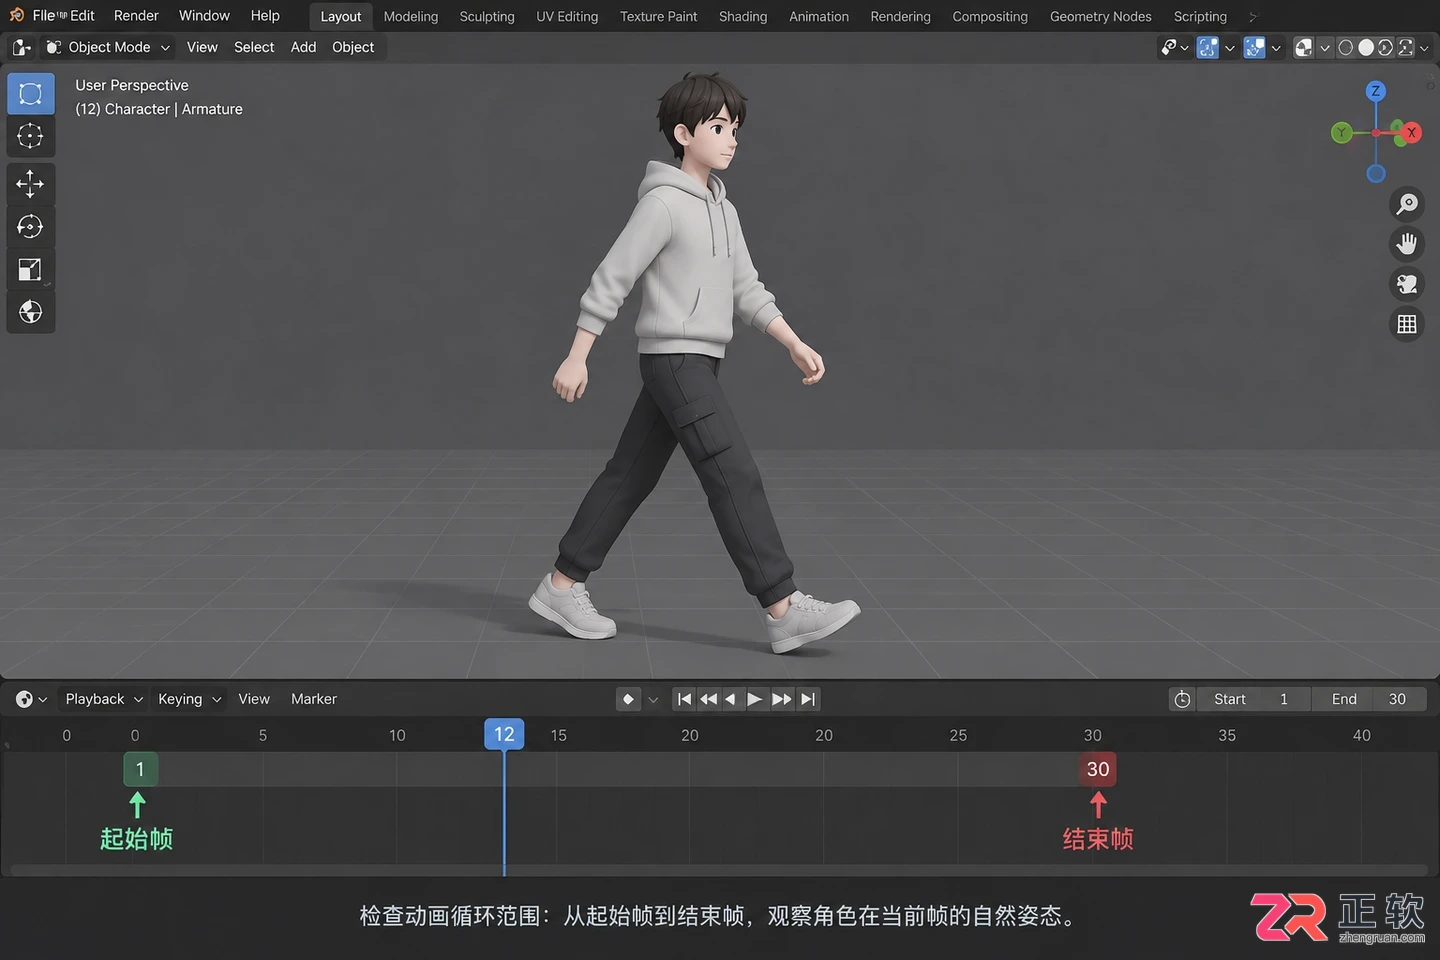Click the zoom magnifier viewport icon
Viewport: 1440px width, 960px height.
point(1407,204)
